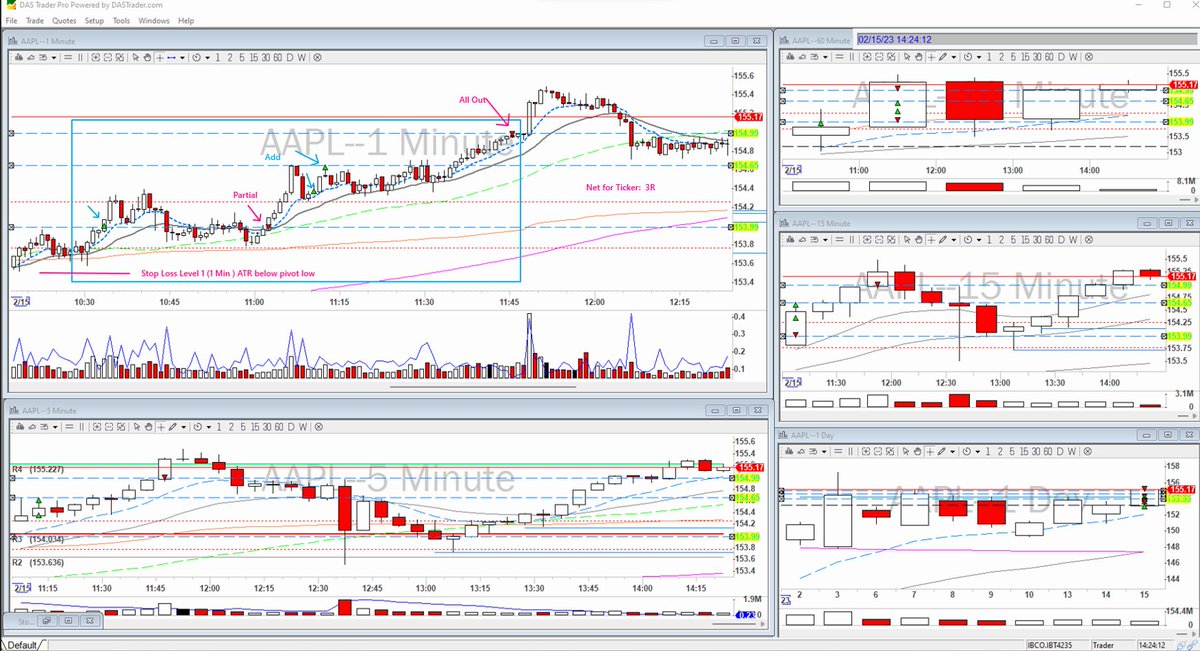The height and width of the screenshot is (651, 1200).
Task: Open the Tools menu
Action: (122, 20)
